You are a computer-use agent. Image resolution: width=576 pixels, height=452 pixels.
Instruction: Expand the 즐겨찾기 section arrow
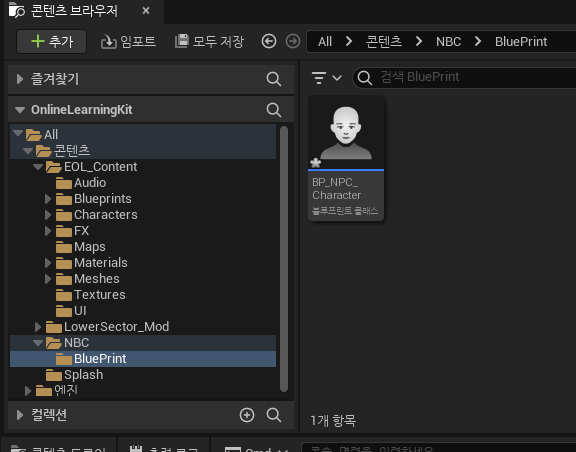(20, 79)
